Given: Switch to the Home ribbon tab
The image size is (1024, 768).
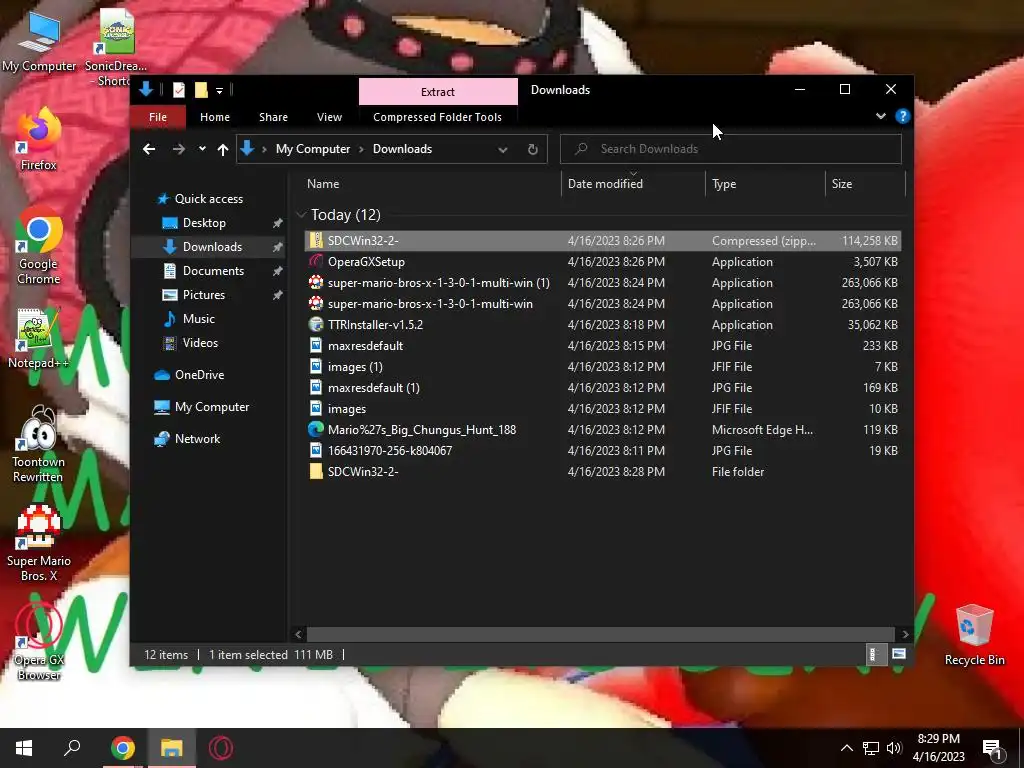Looking at the screenshot, I should [214, 117].
